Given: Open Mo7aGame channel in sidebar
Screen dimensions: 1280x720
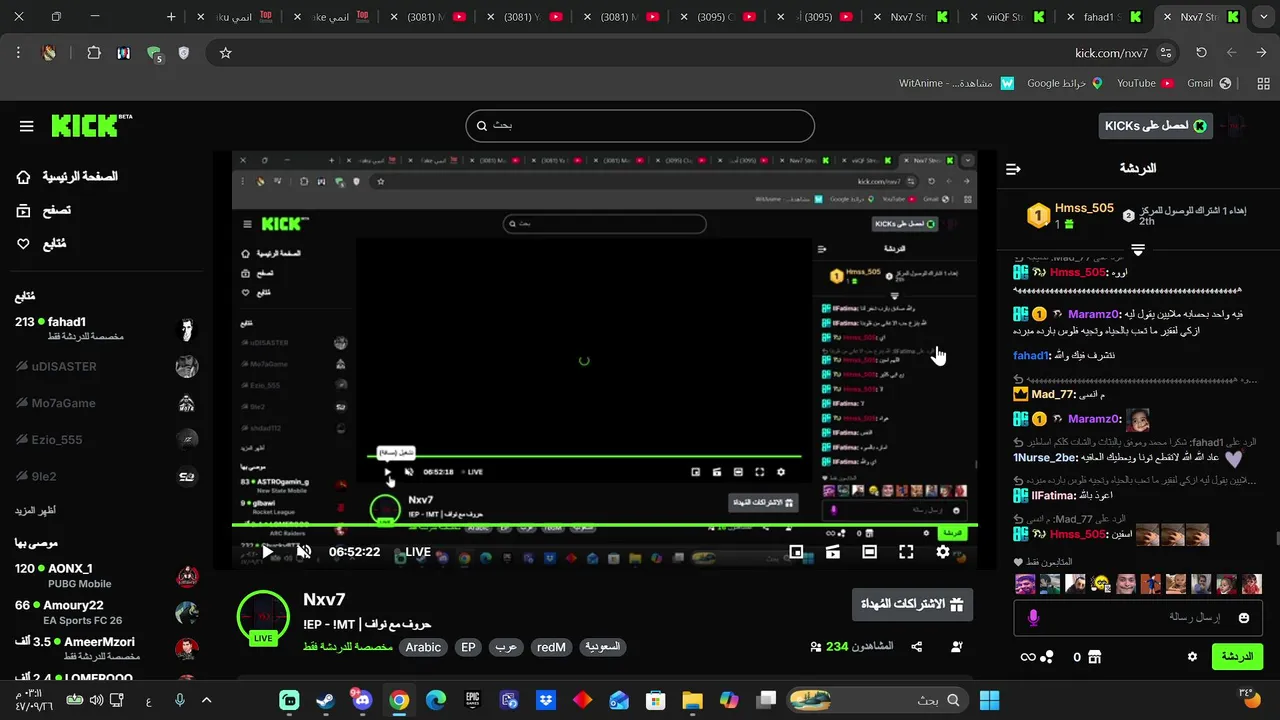Looking at the screenshot, I should coord(106,403).
